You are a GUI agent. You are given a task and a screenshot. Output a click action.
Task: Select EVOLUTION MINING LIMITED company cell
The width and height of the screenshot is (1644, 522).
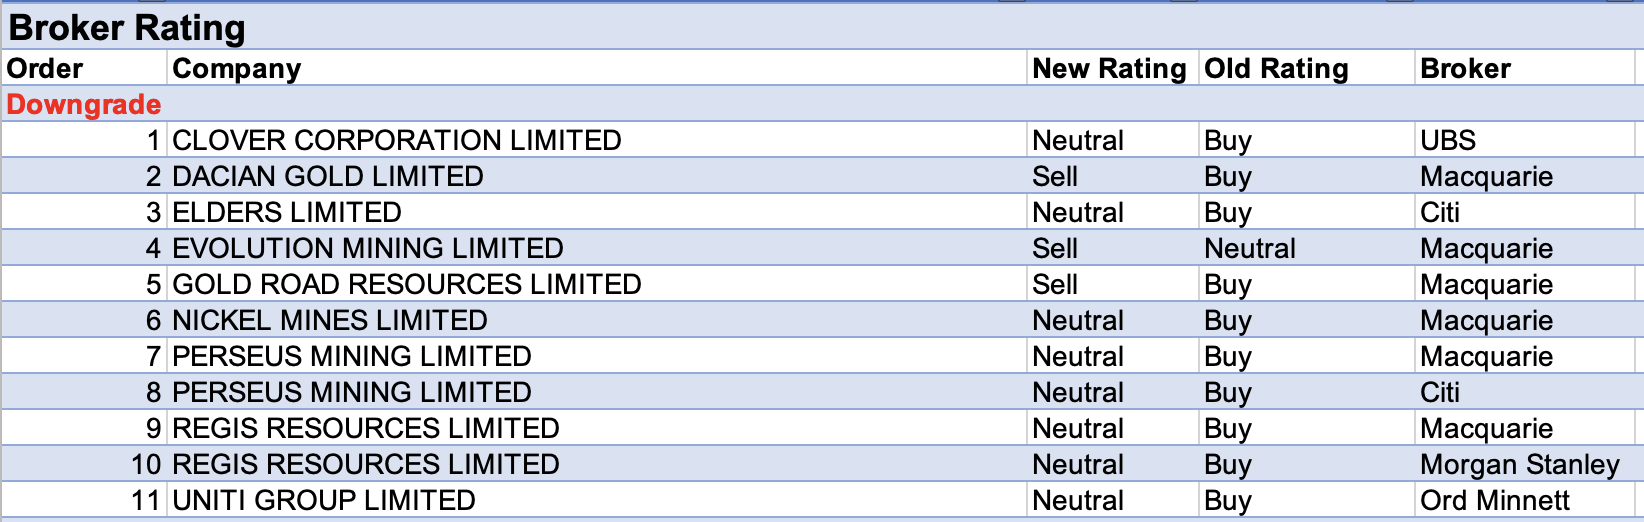tap(368, 248)
